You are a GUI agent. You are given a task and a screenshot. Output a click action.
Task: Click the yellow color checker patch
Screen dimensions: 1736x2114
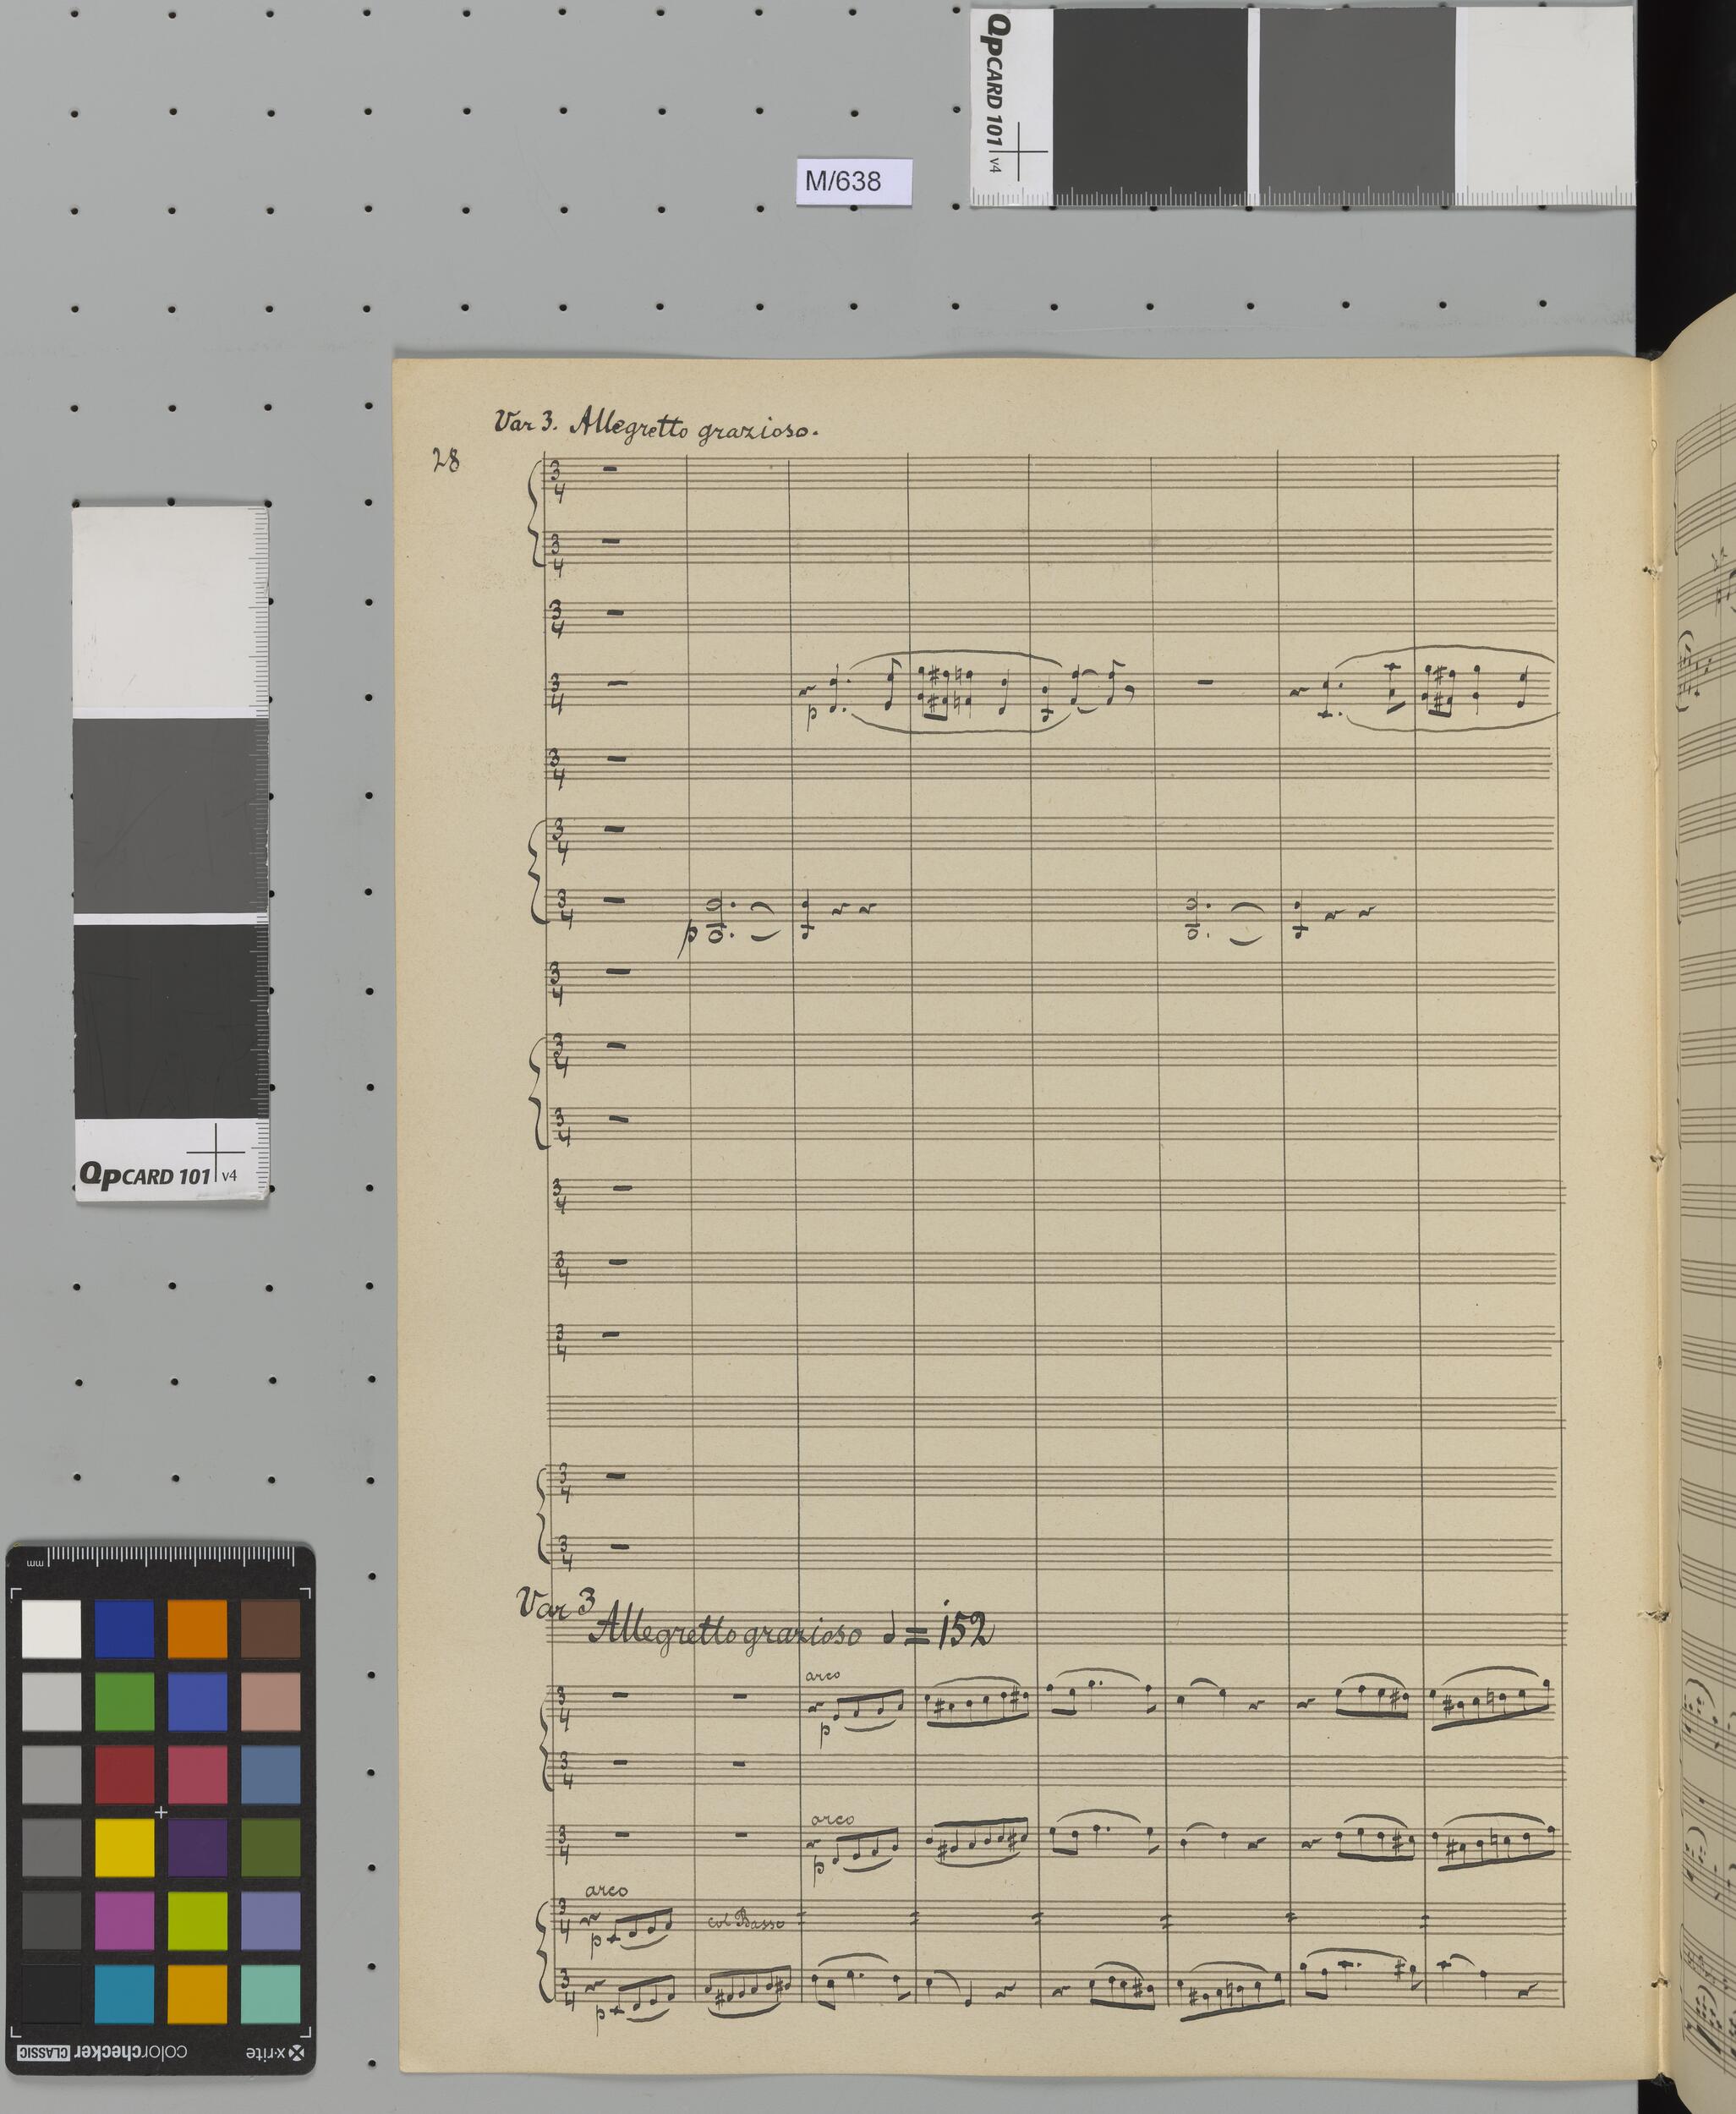124,1848
